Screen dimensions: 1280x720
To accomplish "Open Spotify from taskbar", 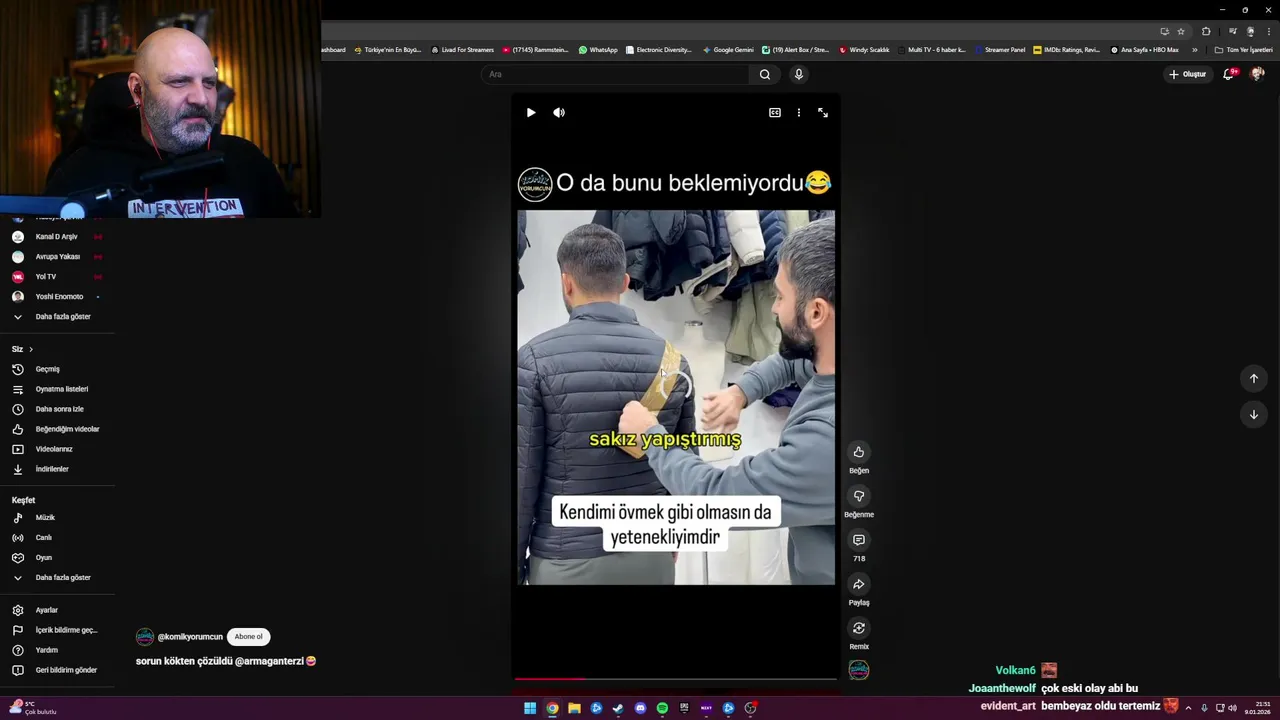I will pos(662,708).
